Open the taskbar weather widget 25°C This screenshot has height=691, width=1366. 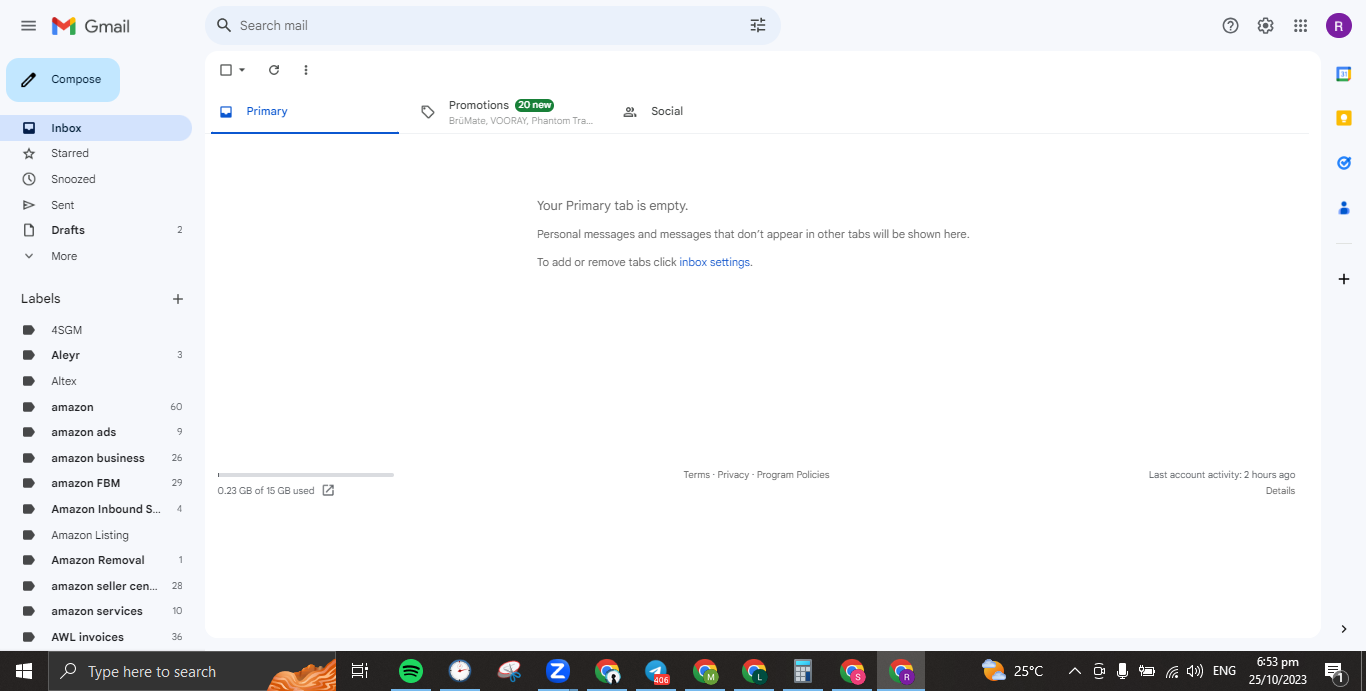click(1012, 671)
